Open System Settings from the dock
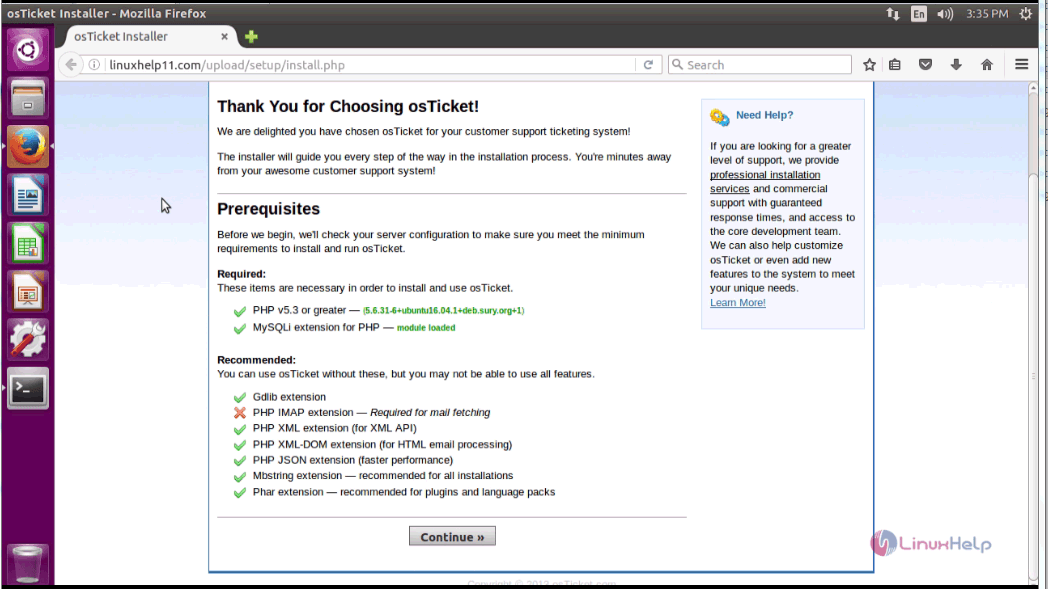Screen dimensions: 1048x589 coord(27,340)
